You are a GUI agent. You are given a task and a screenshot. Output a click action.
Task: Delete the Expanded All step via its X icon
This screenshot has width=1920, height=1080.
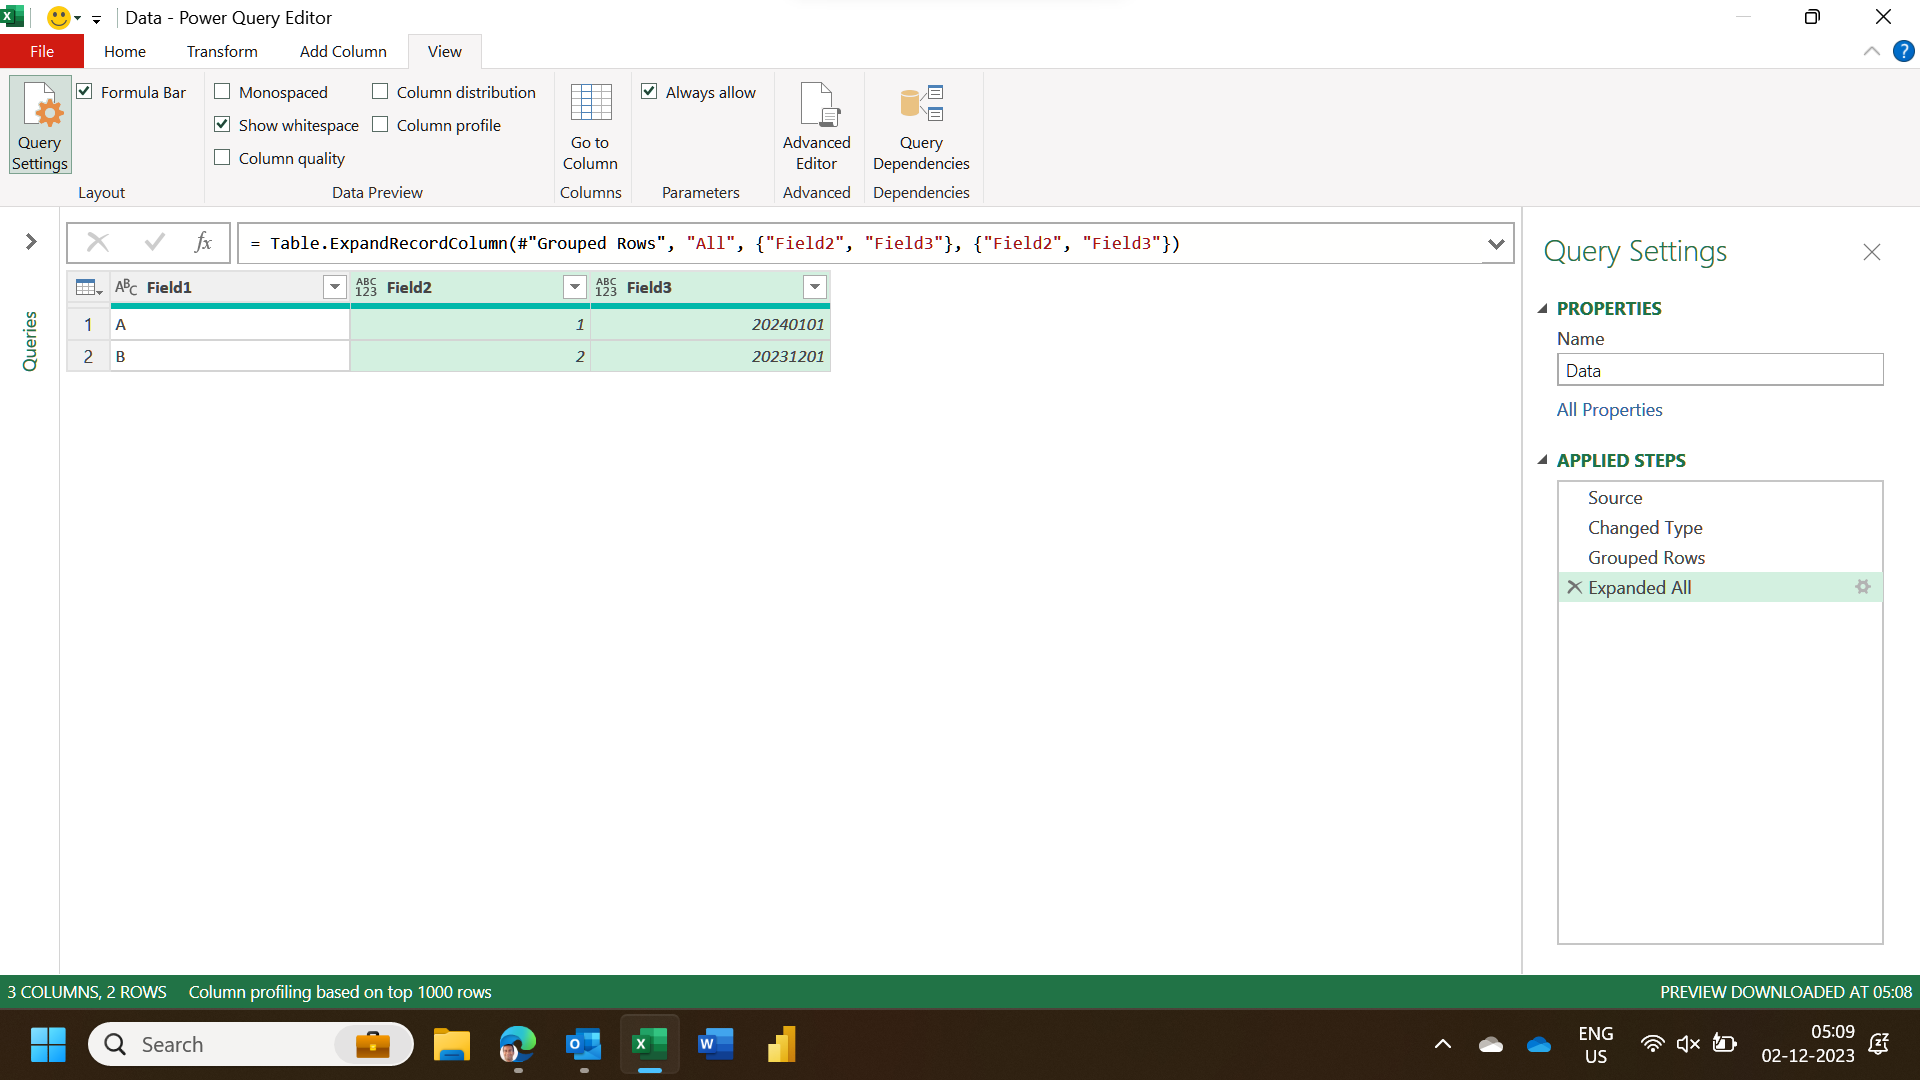(x=1574, y=587)
